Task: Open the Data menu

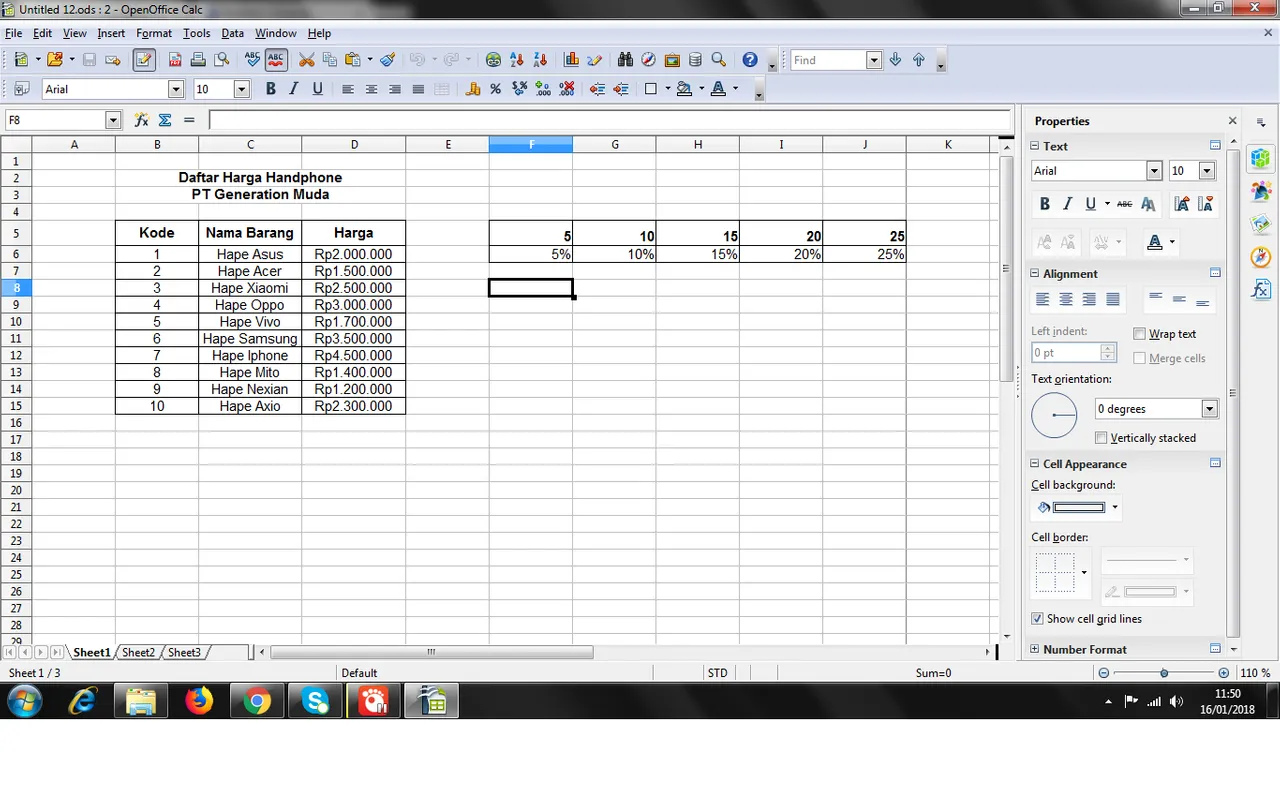Action: coord(232,33)
